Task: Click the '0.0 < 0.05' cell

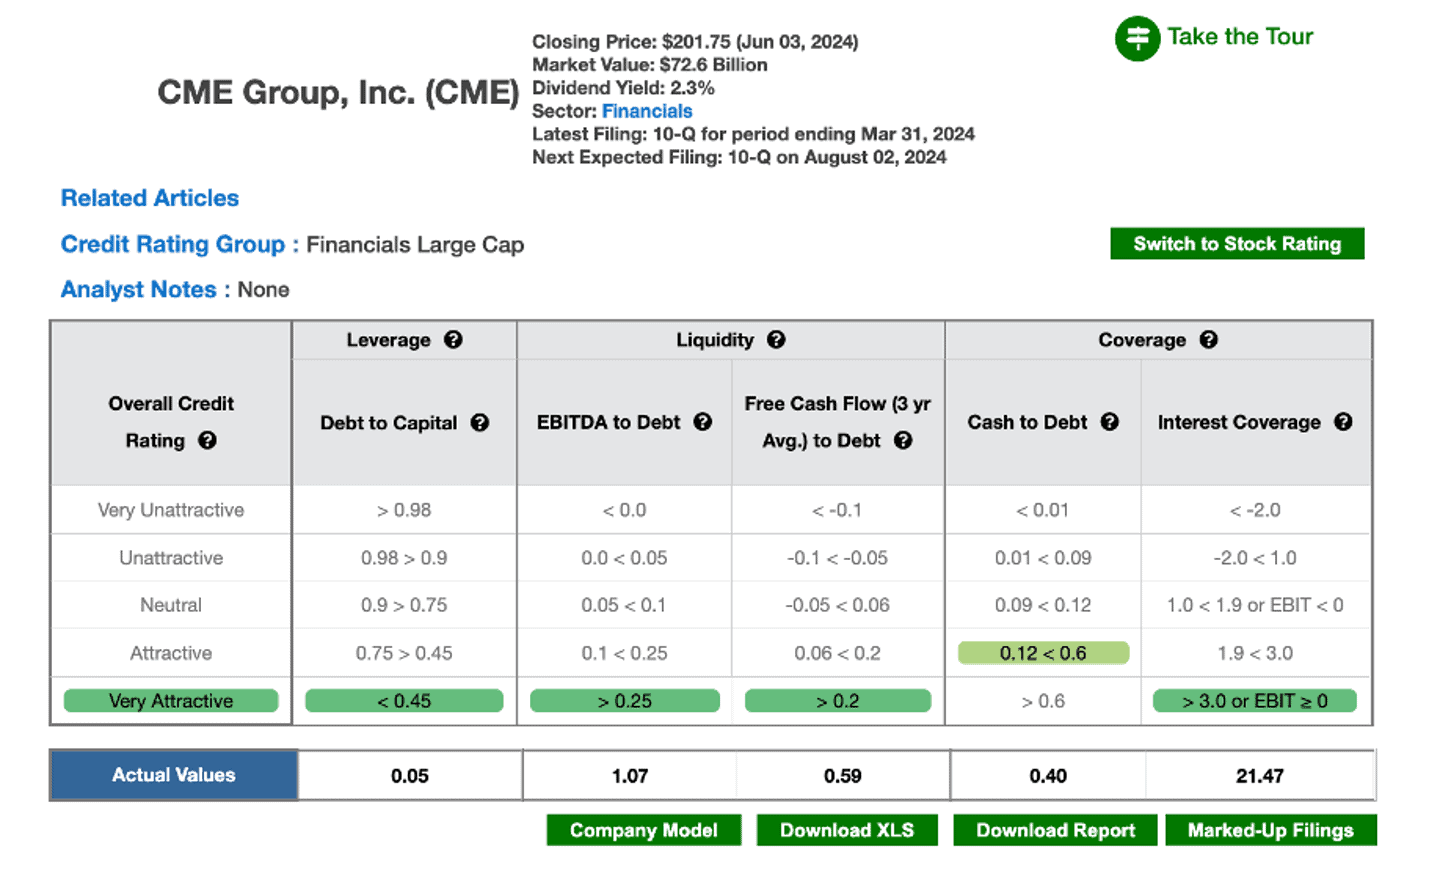Action: coord(625,558)
